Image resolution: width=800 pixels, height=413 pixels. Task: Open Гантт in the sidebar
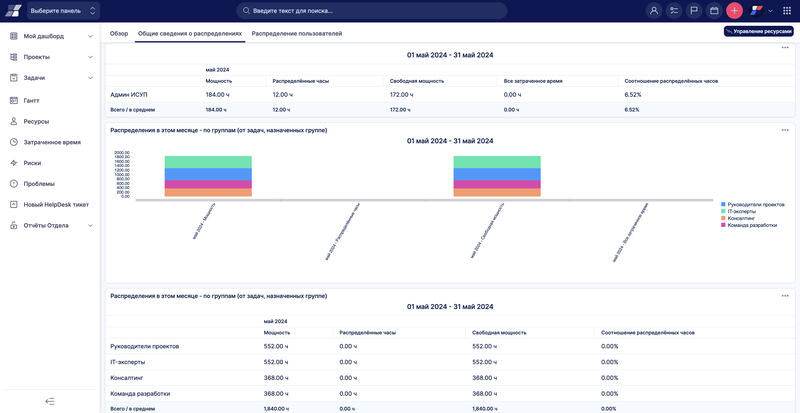point(31,100)
